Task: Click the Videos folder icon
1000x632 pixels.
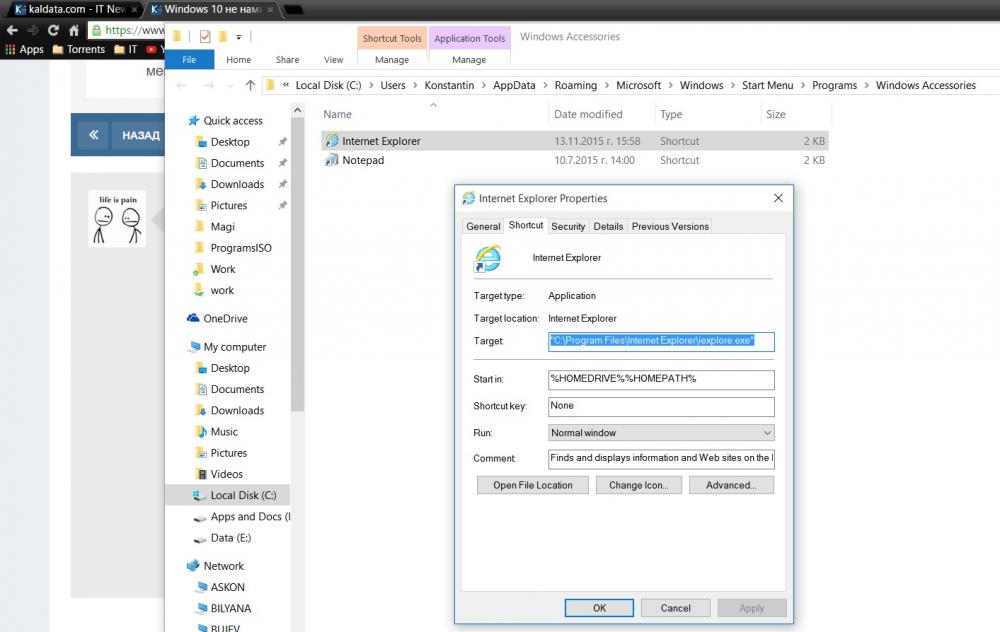Action: [201, 474]
